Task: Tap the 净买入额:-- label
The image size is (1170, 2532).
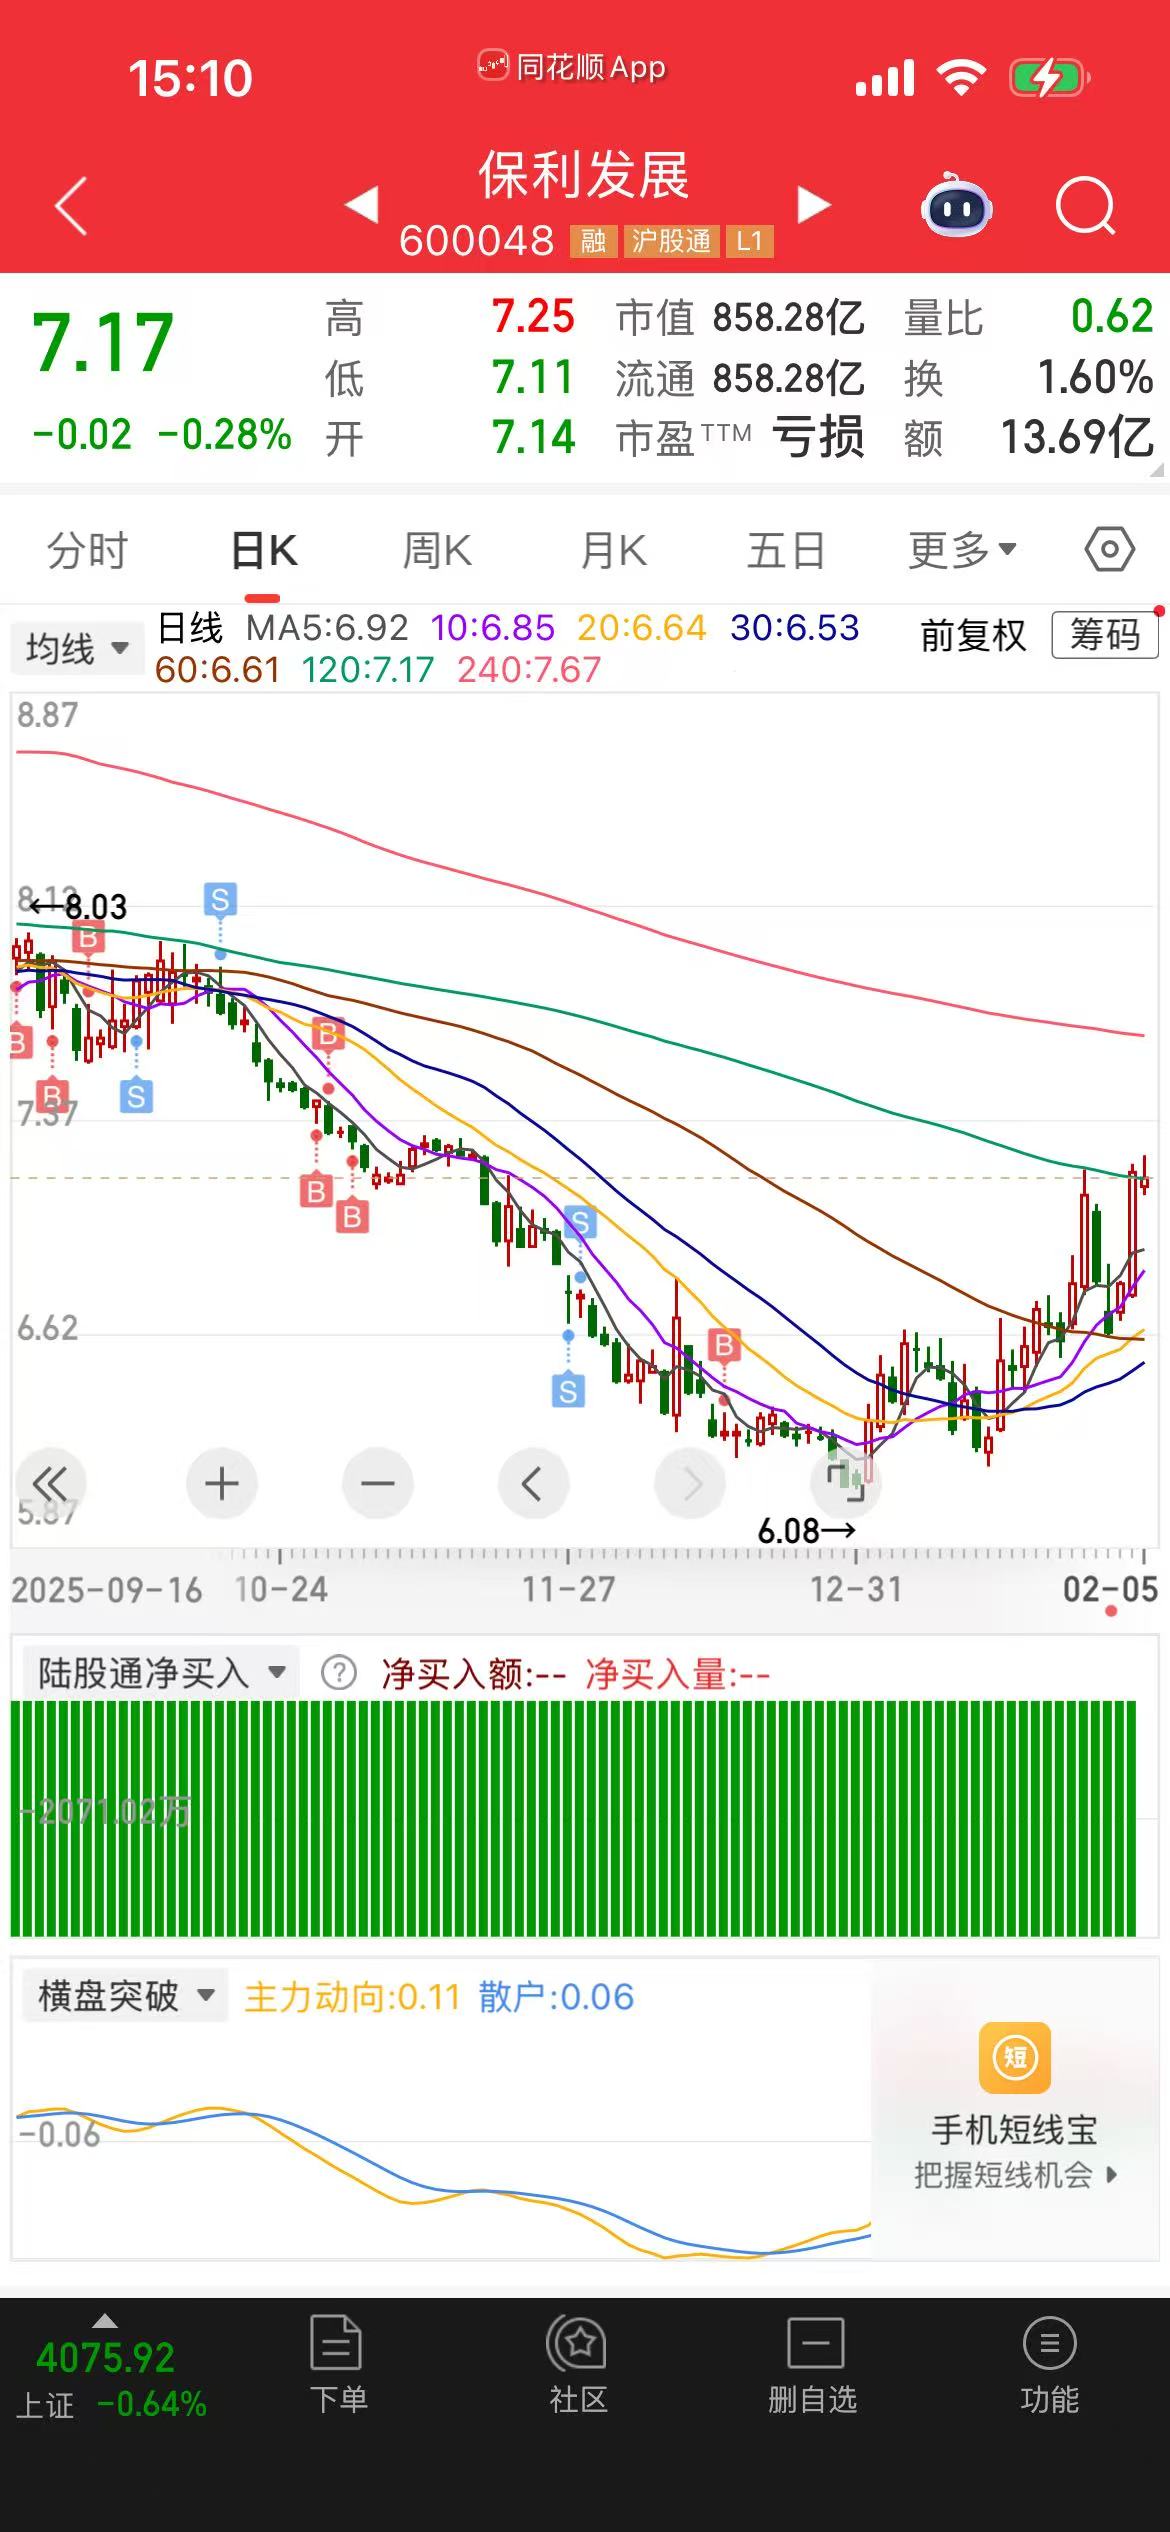Action: 474,1673
